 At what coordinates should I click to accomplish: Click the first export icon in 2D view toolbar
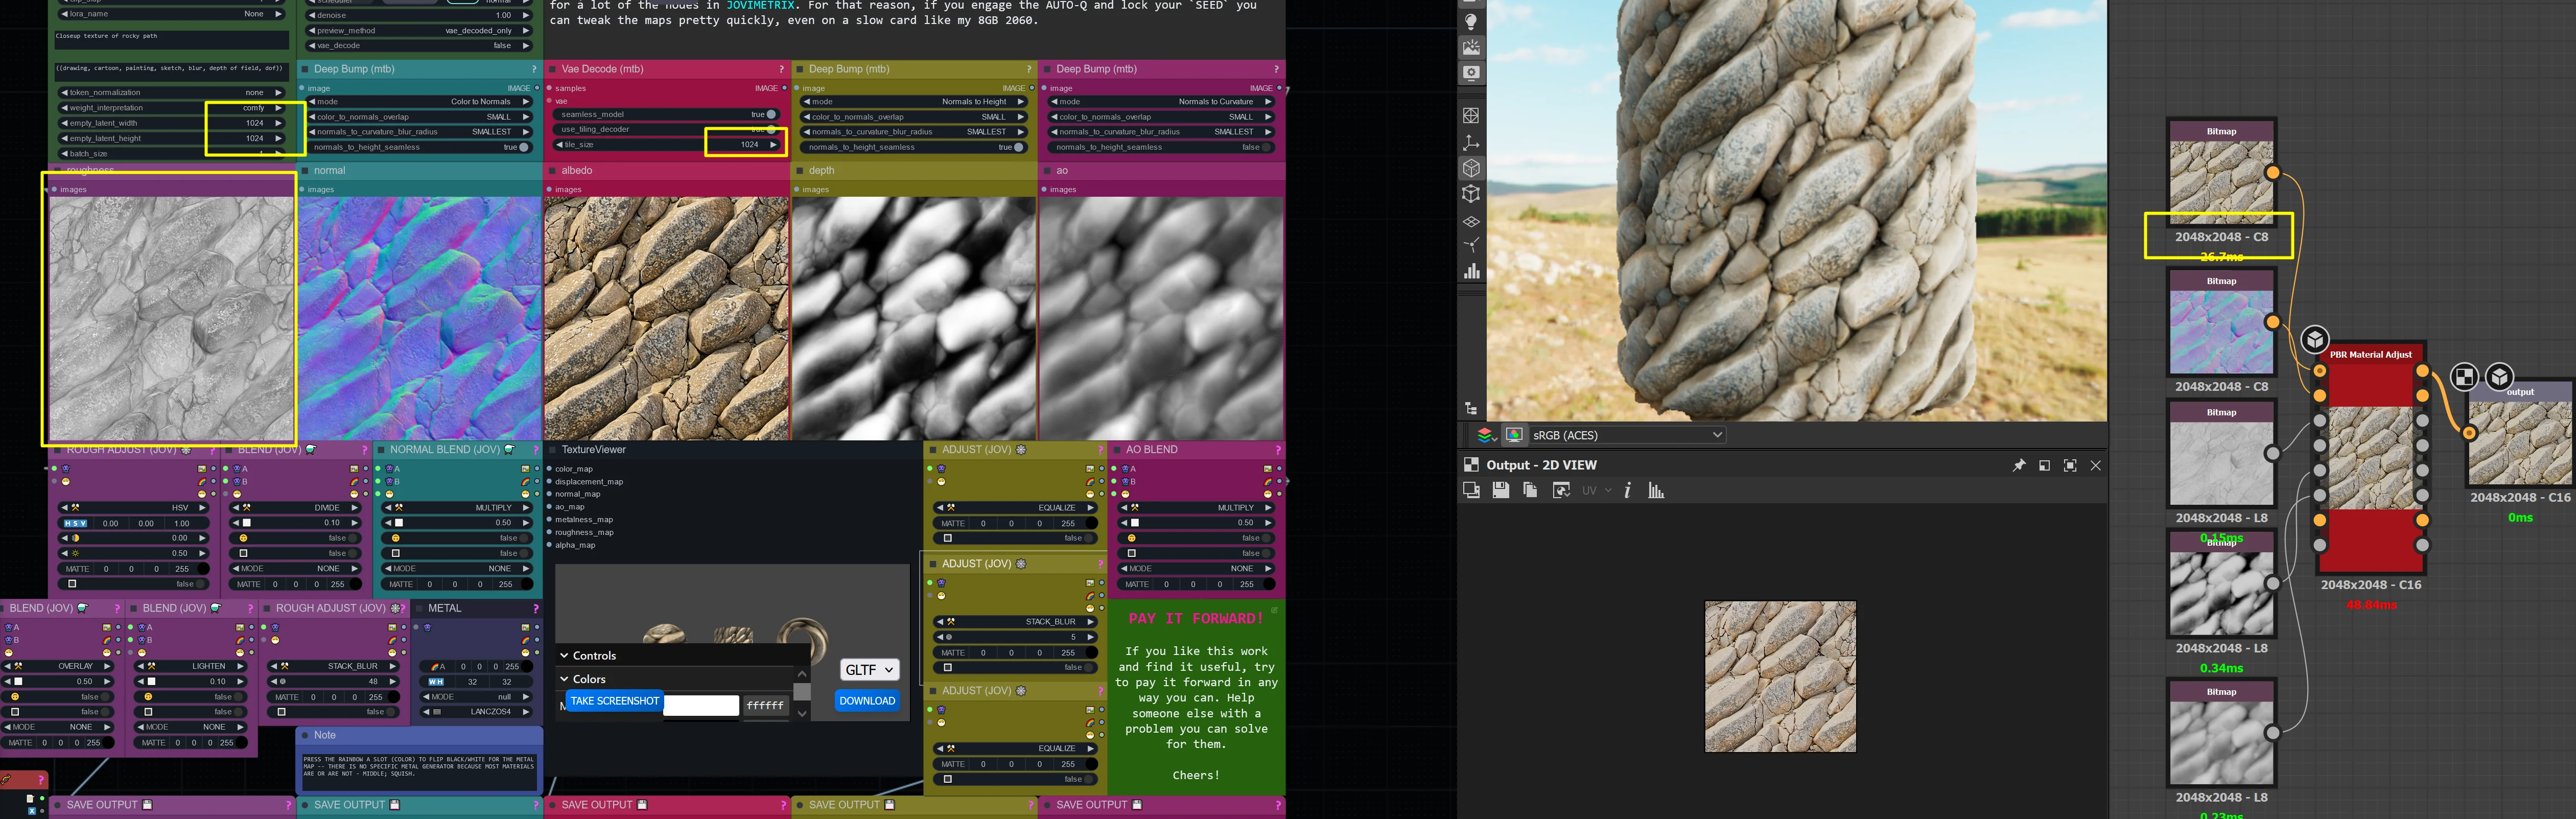coord(1471,490)
